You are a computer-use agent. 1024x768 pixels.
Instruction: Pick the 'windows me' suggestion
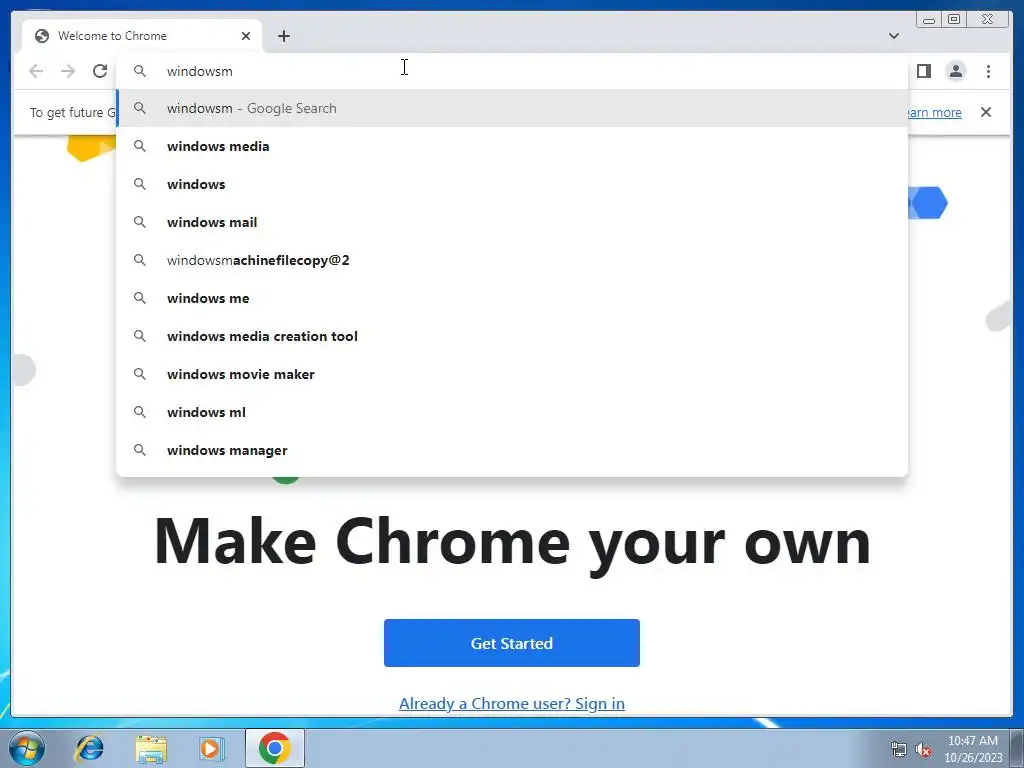click(x=512, y=298)
